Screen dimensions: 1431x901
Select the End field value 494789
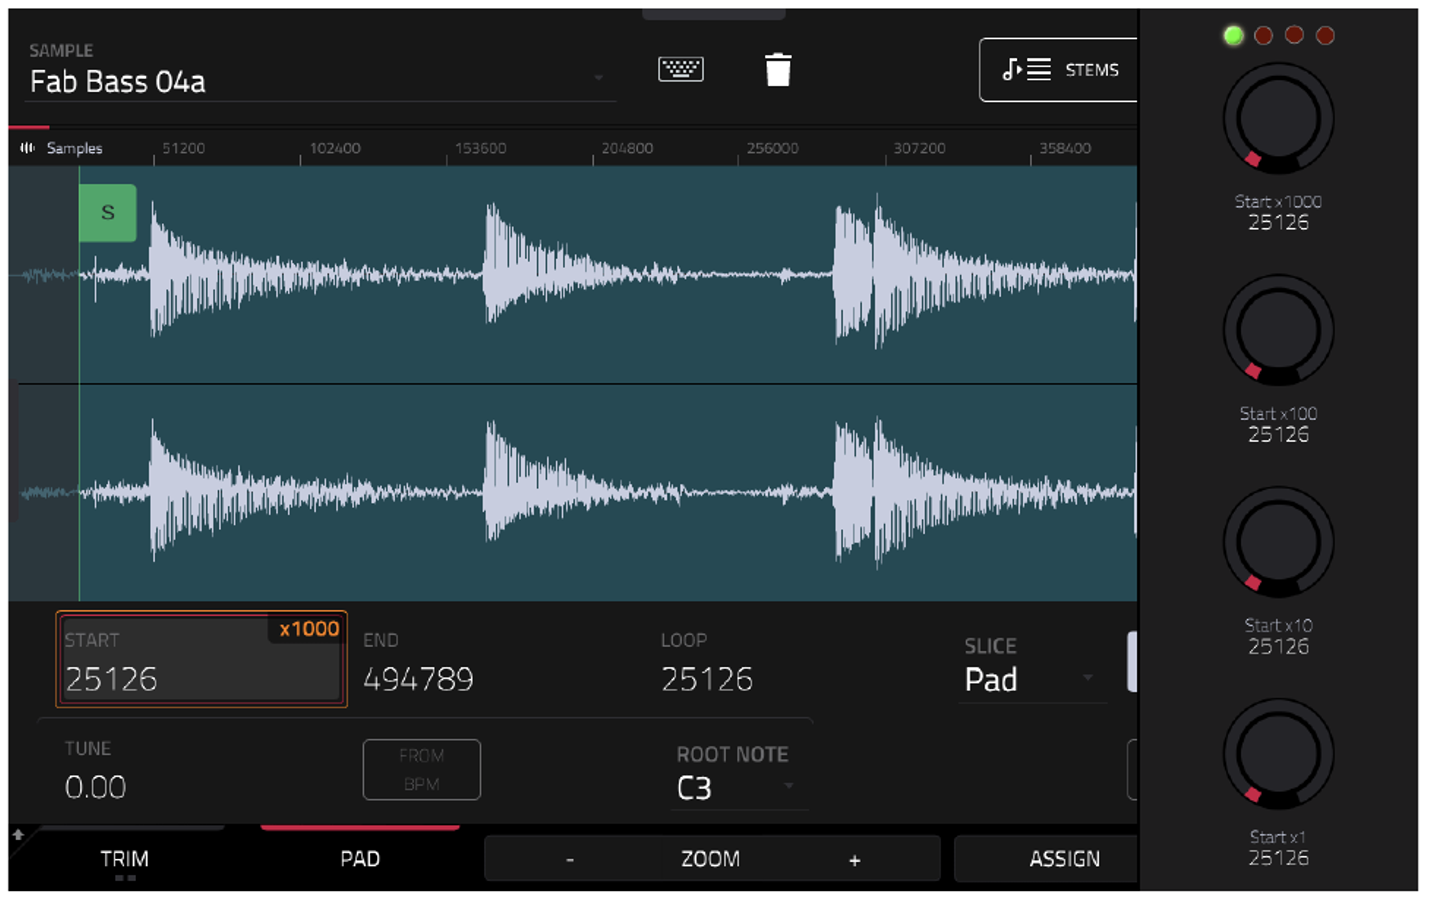point(418,680)
